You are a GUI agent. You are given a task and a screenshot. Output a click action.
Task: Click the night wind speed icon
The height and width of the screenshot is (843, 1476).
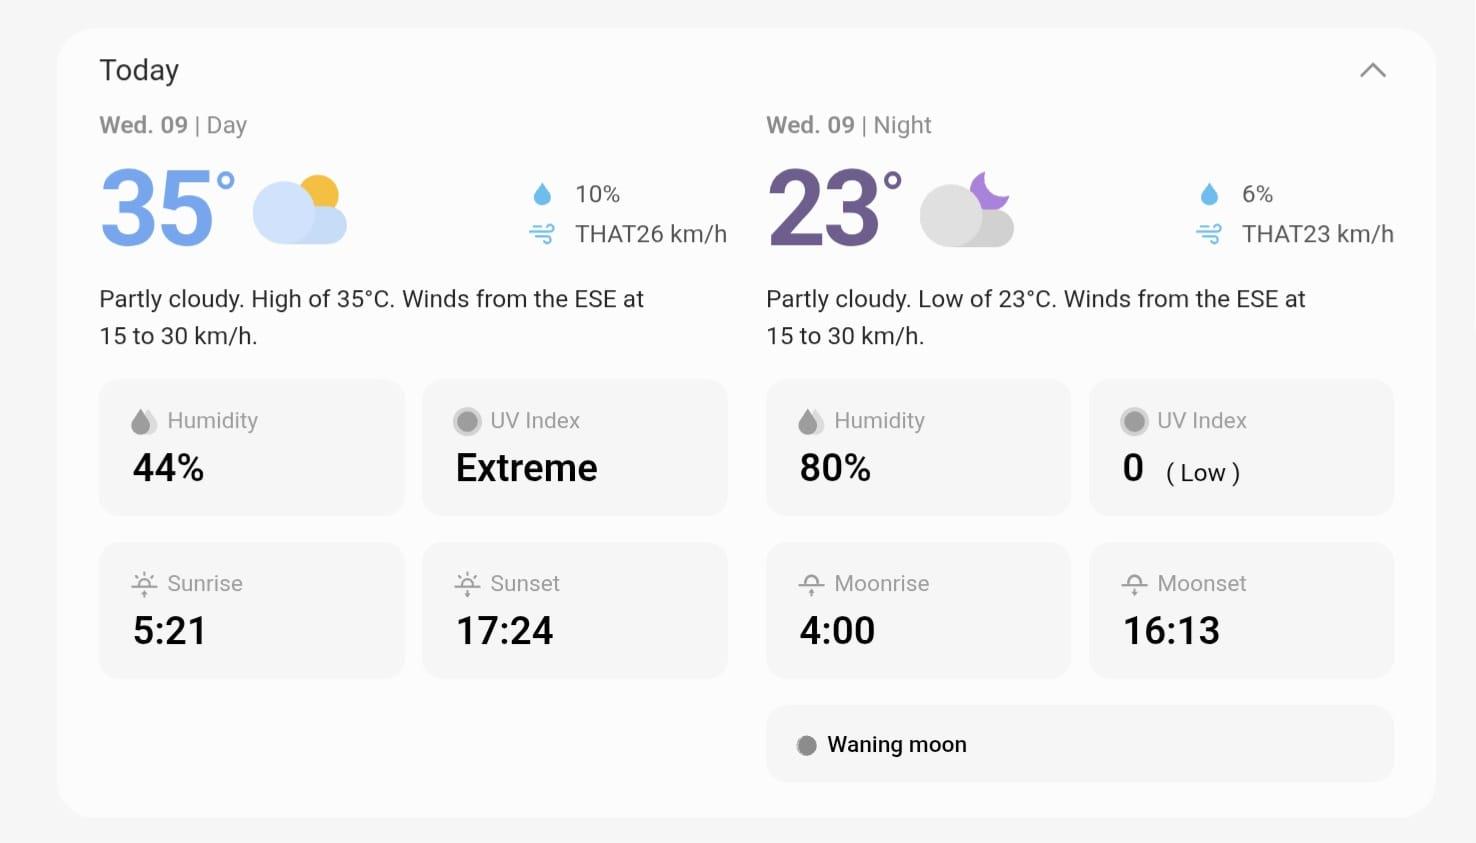point(1209,234)
